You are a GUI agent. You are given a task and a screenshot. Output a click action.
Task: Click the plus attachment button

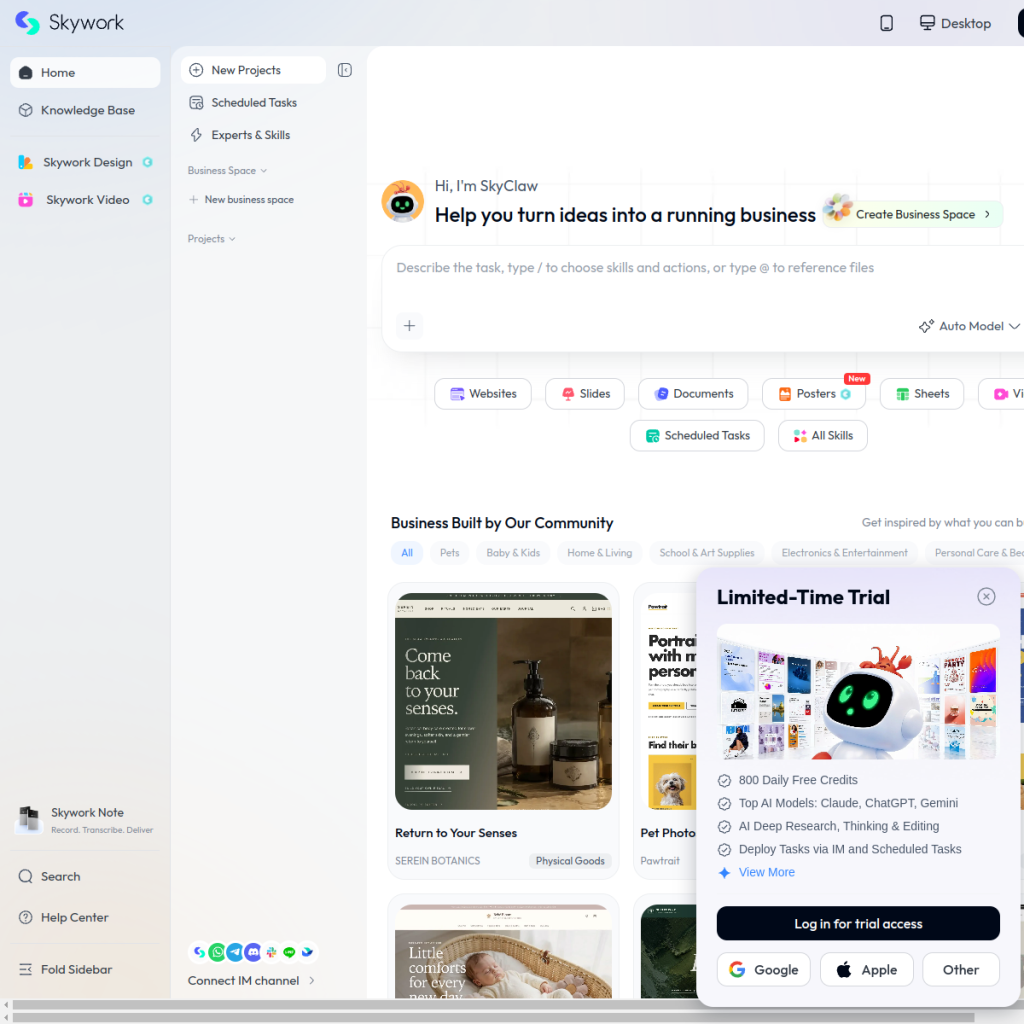pyautogui.click(x=409, y=325)
